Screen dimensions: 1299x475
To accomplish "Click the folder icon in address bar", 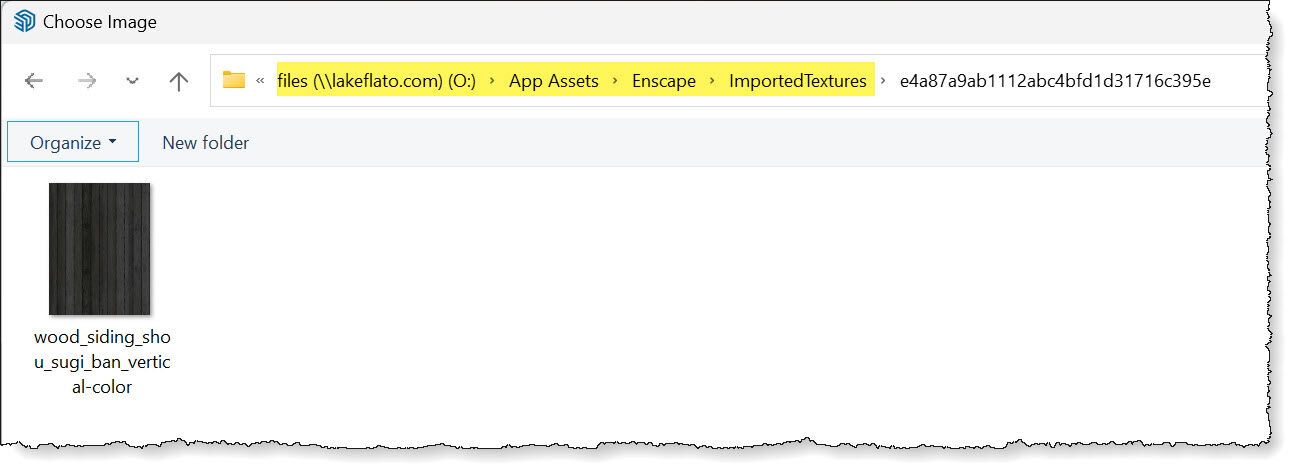I will point(234,81).
